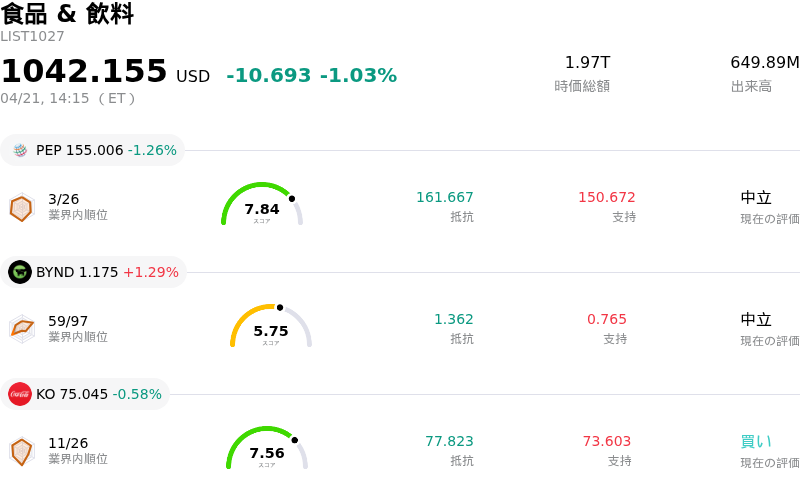
Task: Select the 食品 & 飲料 sector title
Action: click(67, 14)
